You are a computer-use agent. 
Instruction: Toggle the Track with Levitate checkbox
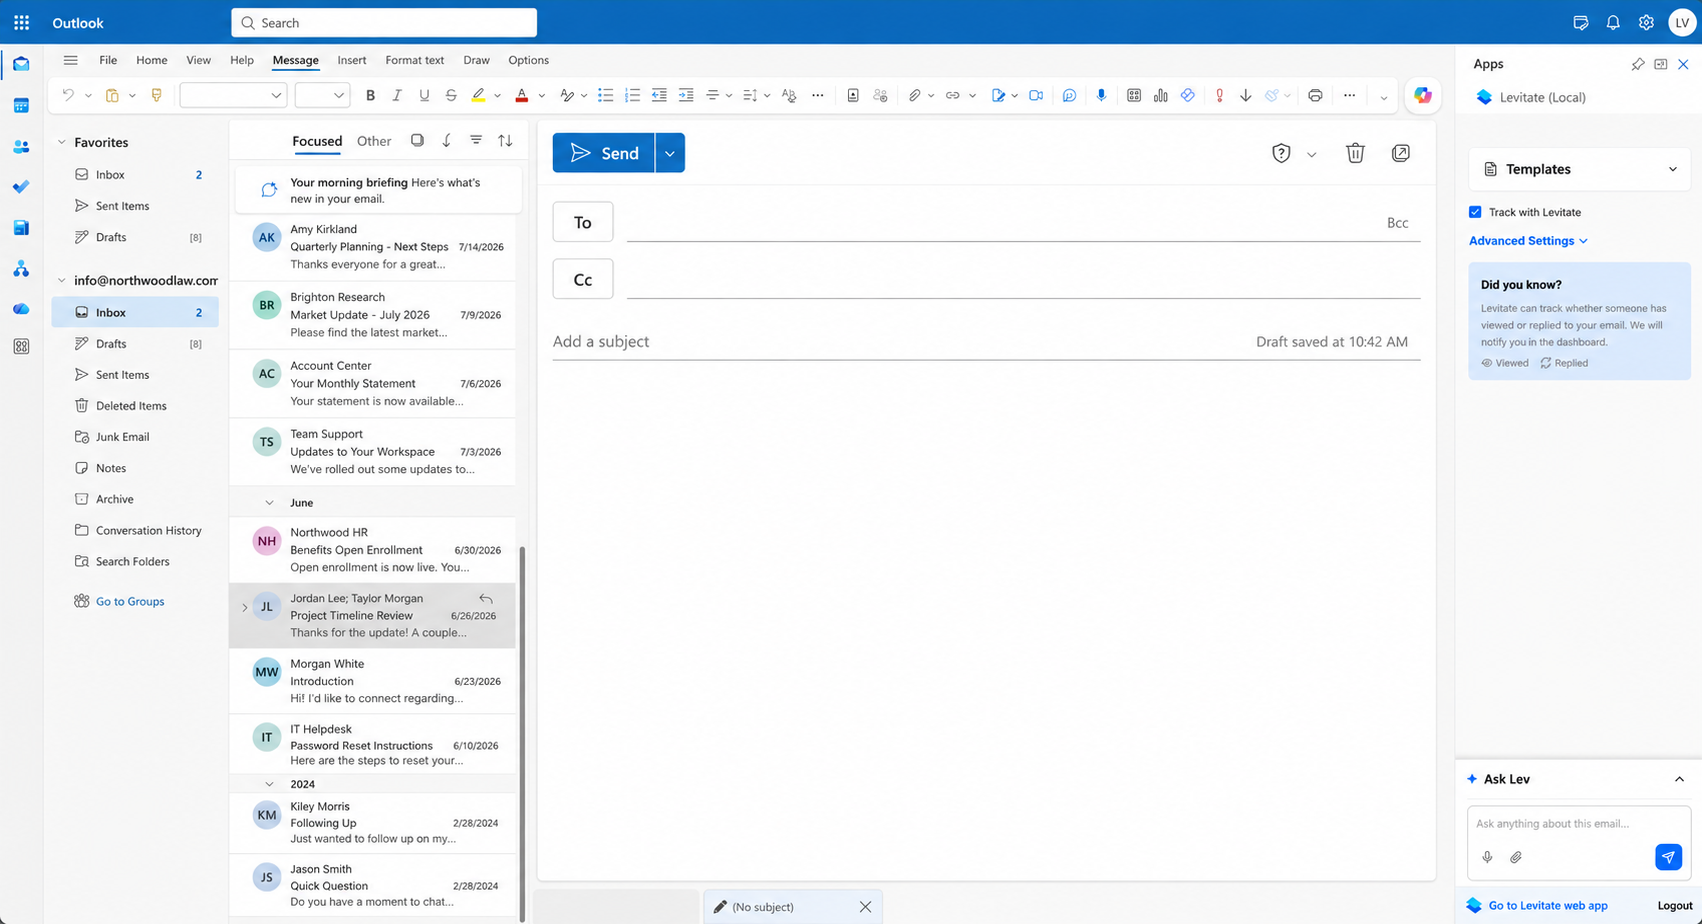click(1475, 212)
